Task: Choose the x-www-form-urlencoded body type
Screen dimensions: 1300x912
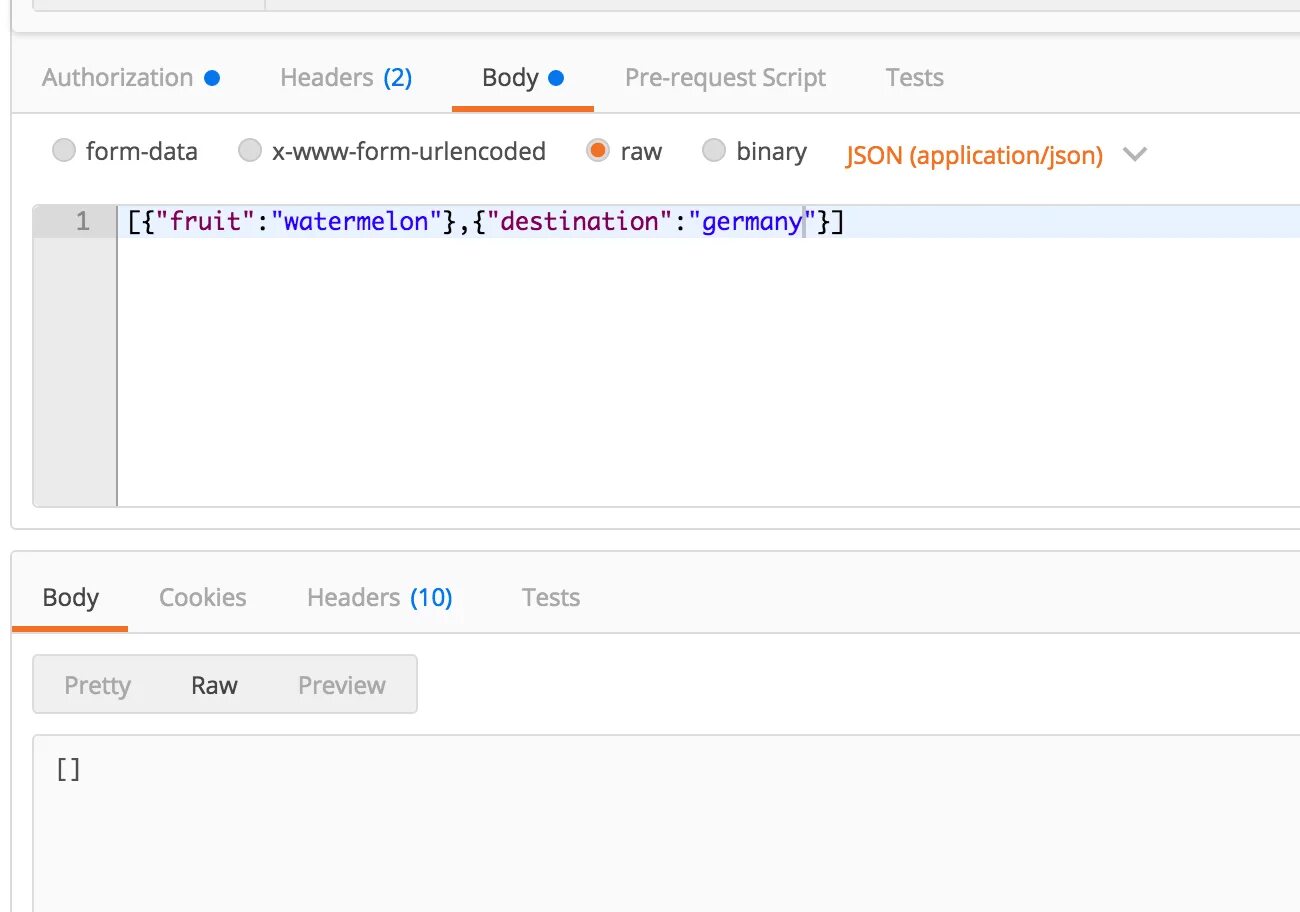Action: [x=250, y=151]
